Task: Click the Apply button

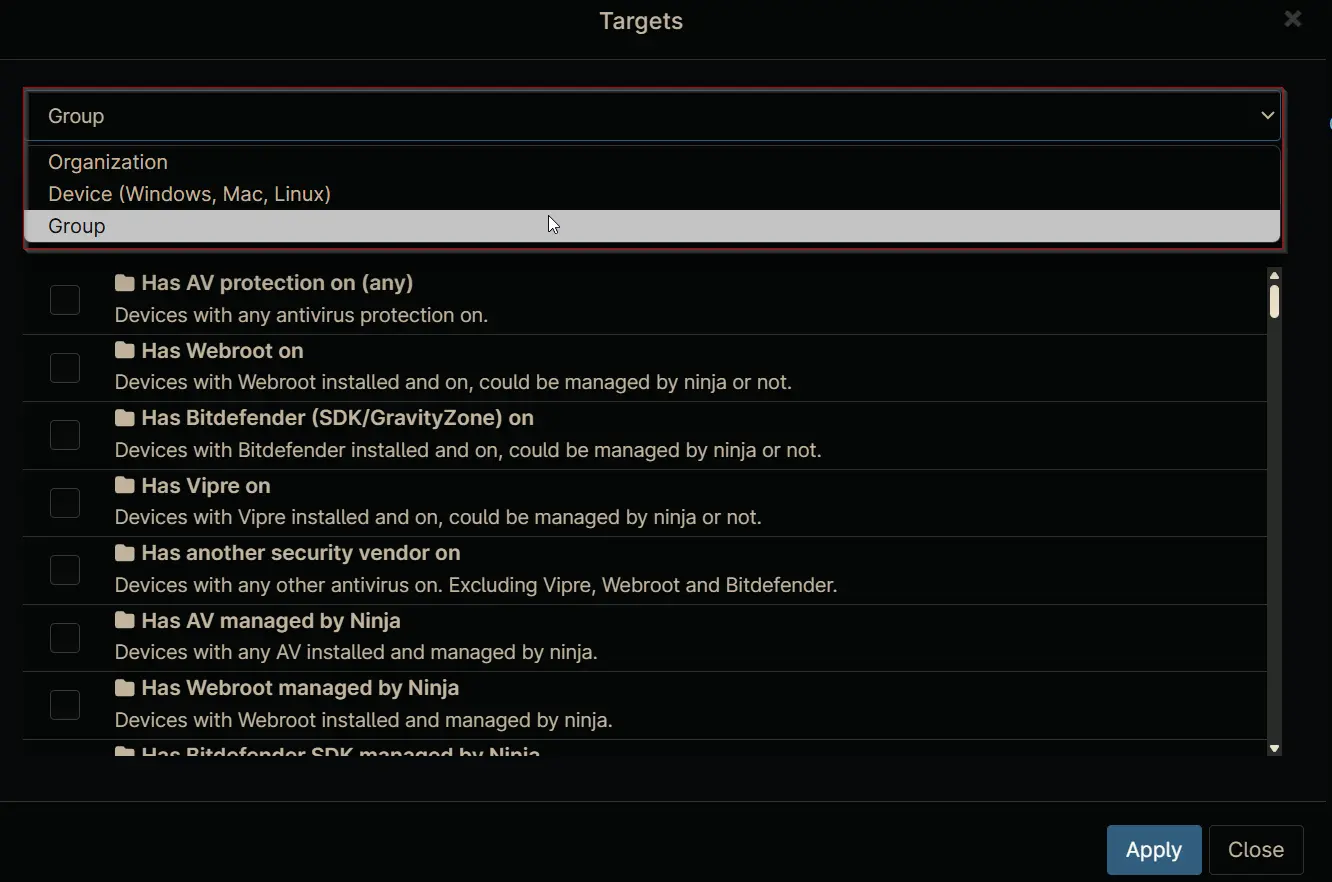Action: (x=1154, y=850)
